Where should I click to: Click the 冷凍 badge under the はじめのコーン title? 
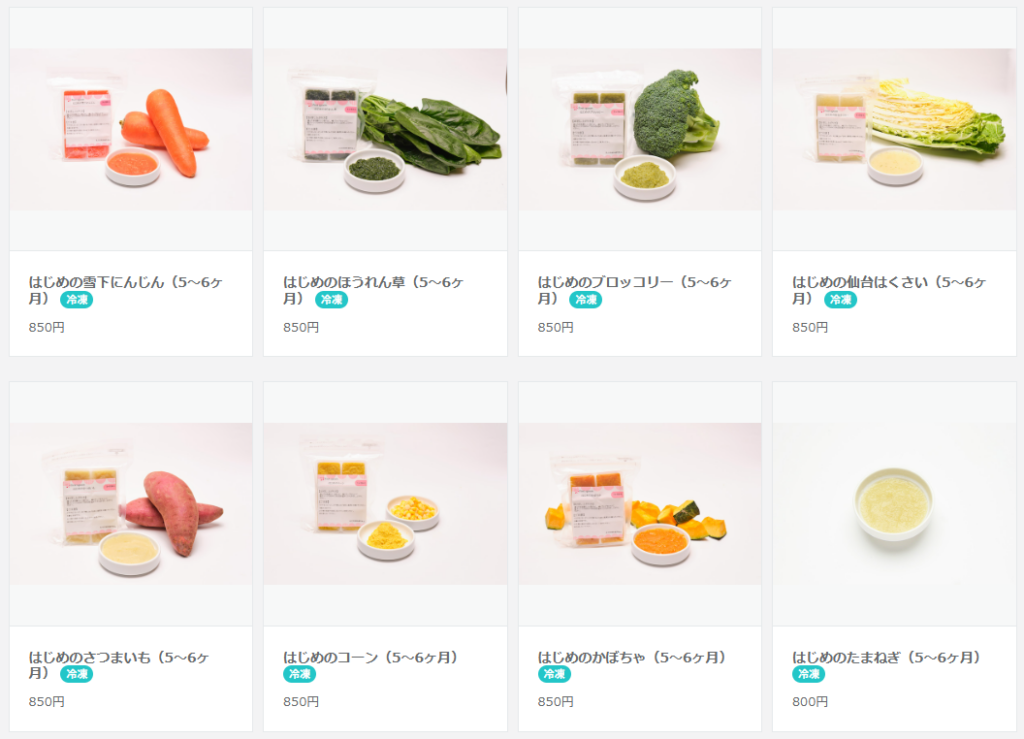[x=299, y=674]
